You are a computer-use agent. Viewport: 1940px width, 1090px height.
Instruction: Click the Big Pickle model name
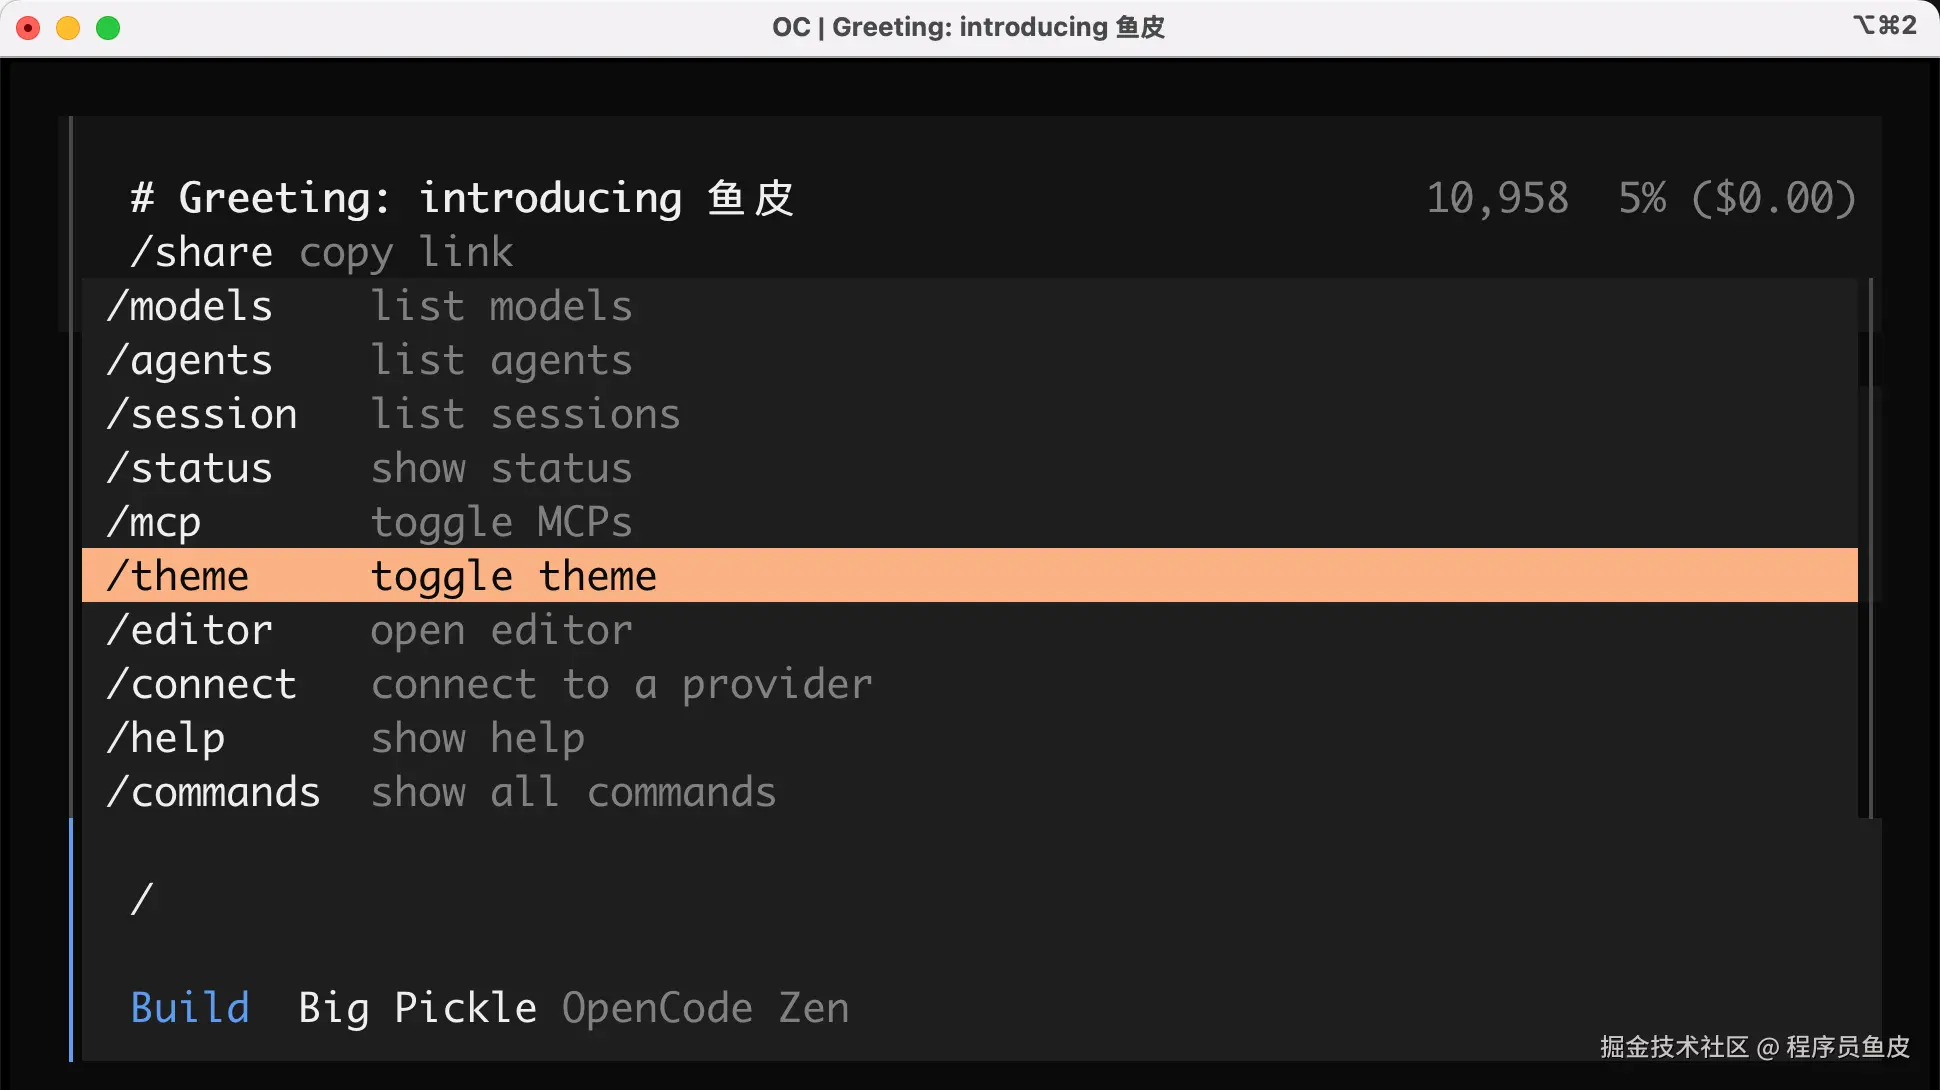click(417, 1008)
